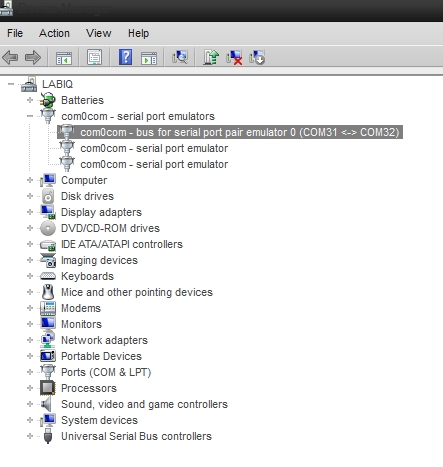Expand the System devices node
Screen dimensions: 443x467
coord(30,420)
